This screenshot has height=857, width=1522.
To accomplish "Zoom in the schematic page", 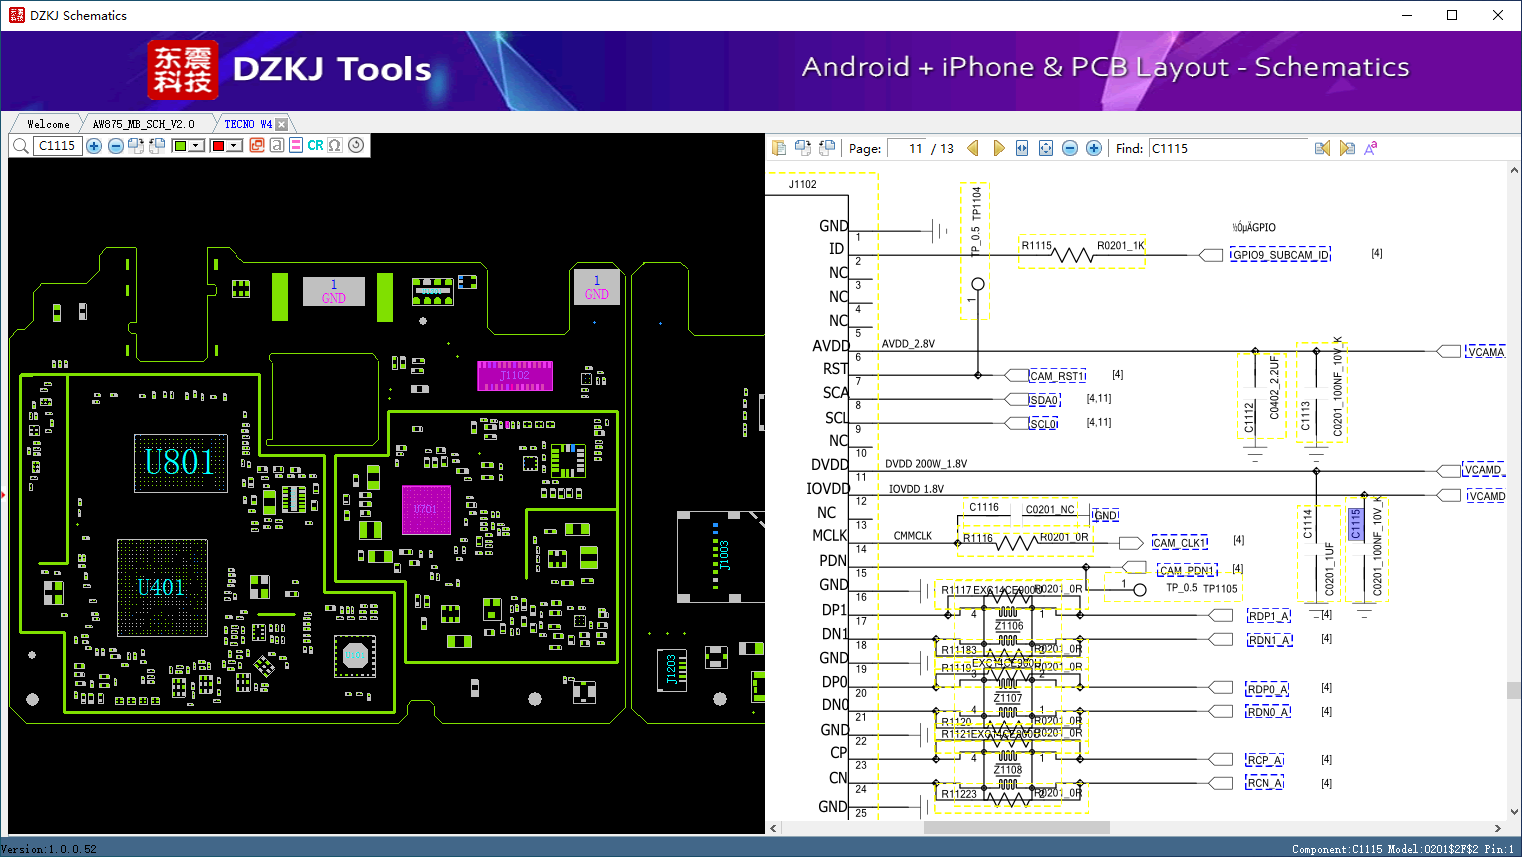I will point(1094,148).
